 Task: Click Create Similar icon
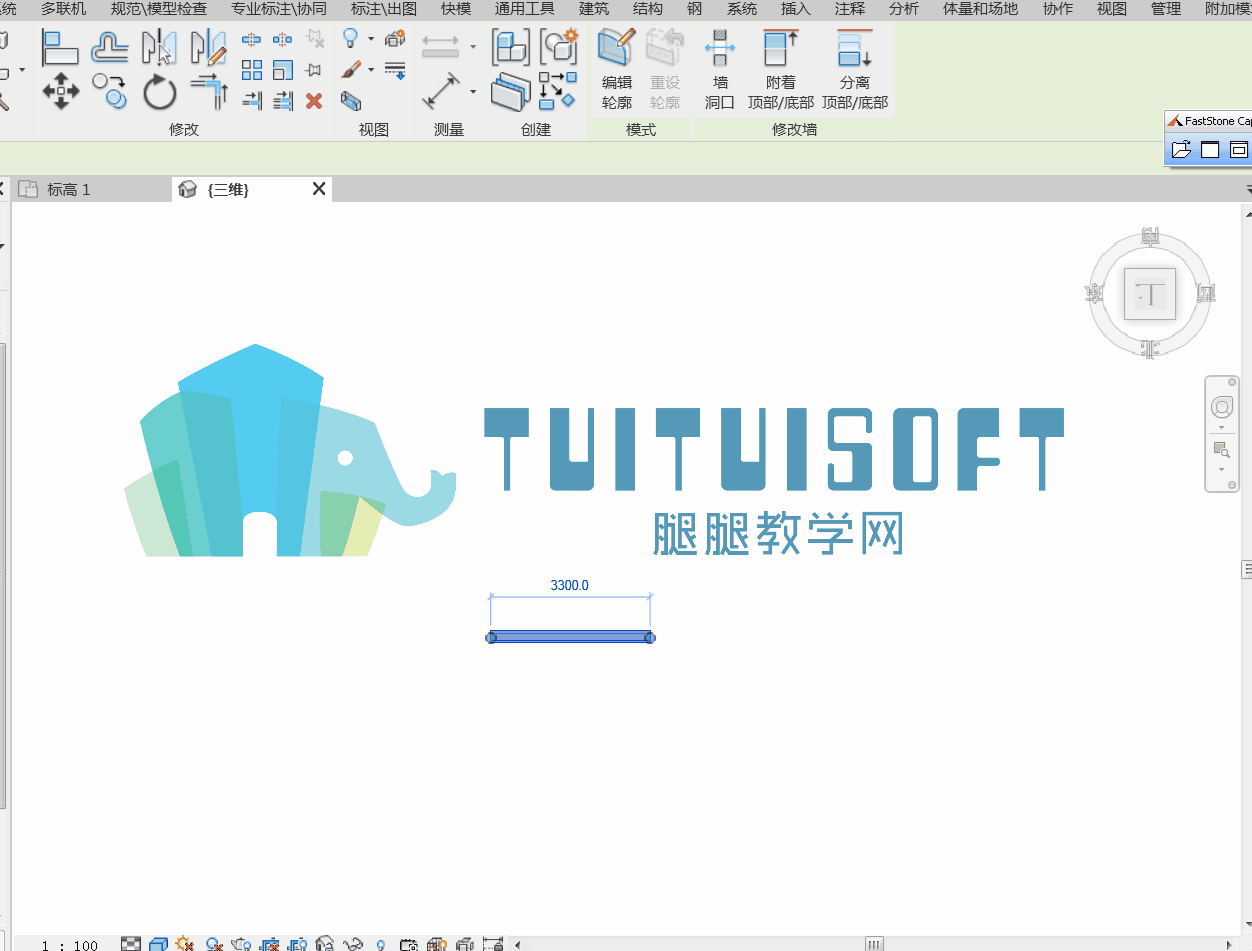pos(558,91)
